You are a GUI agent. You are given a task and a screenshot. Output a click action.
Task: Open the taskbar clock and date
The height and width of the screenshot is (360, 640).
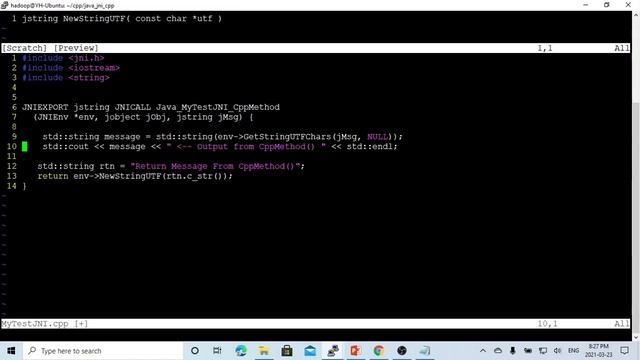598,351
